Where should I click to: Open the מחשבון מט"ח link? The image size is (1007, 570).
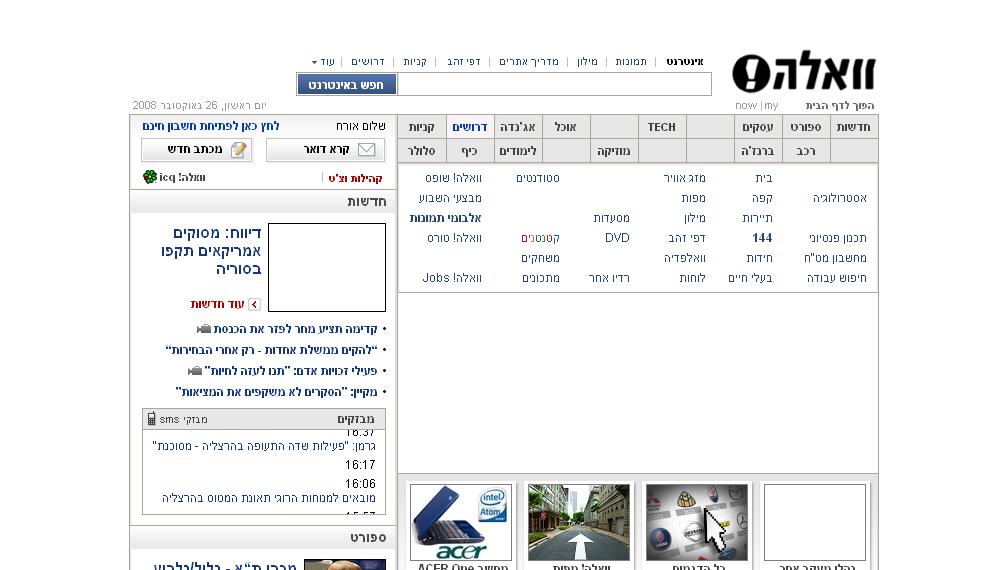click(835, 258)
